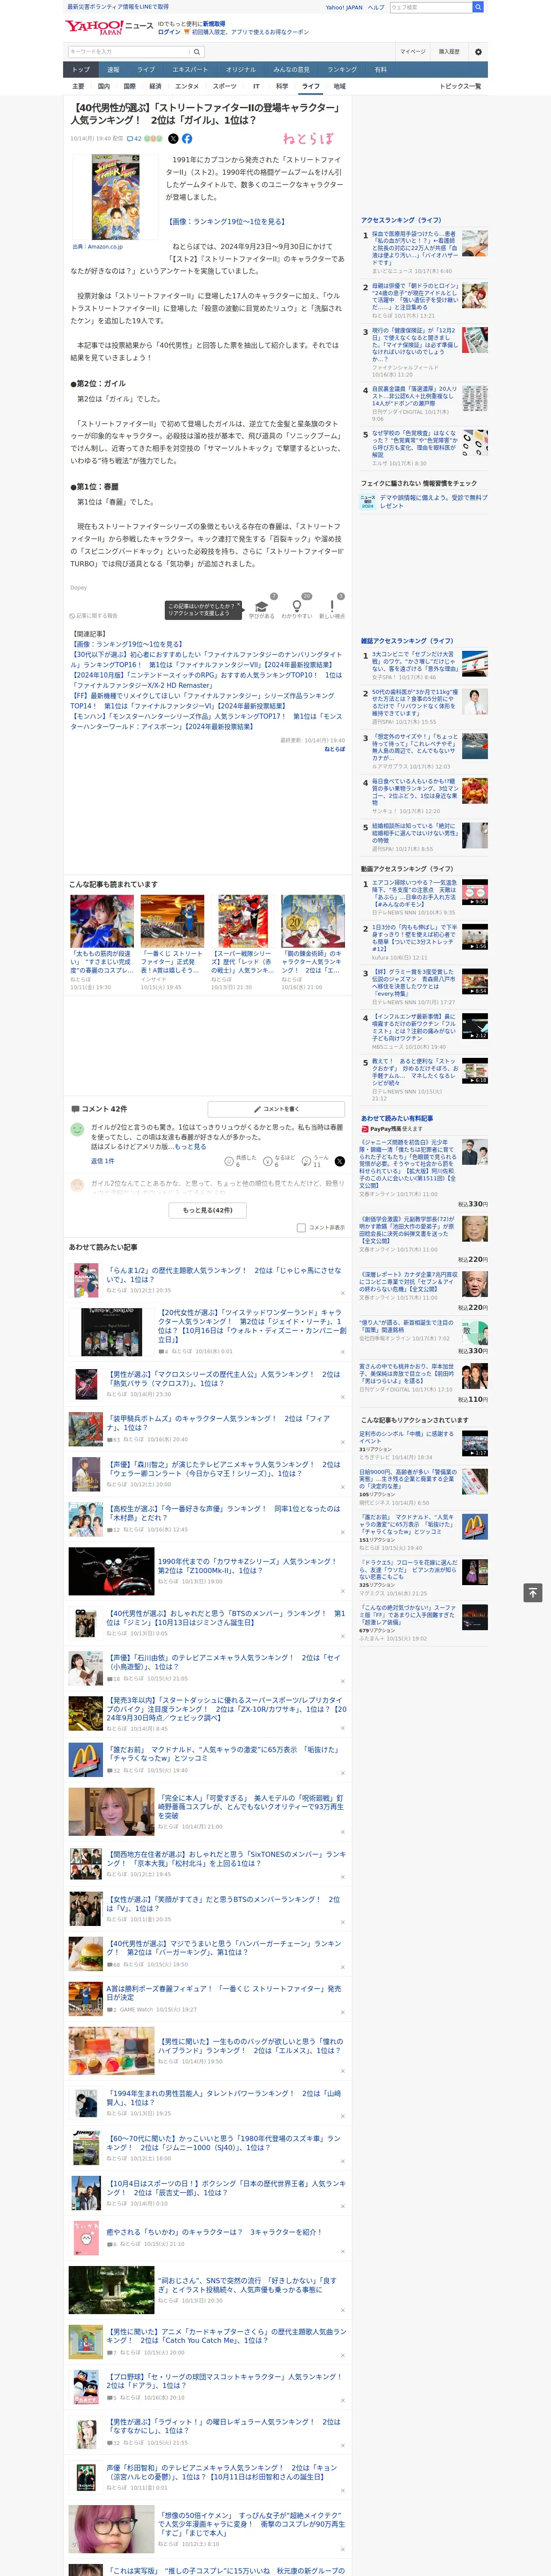551x2576 pixels.
Task: Open the 装甲騎兵ボトムズ ranking article
Action: coord(219,1423)
